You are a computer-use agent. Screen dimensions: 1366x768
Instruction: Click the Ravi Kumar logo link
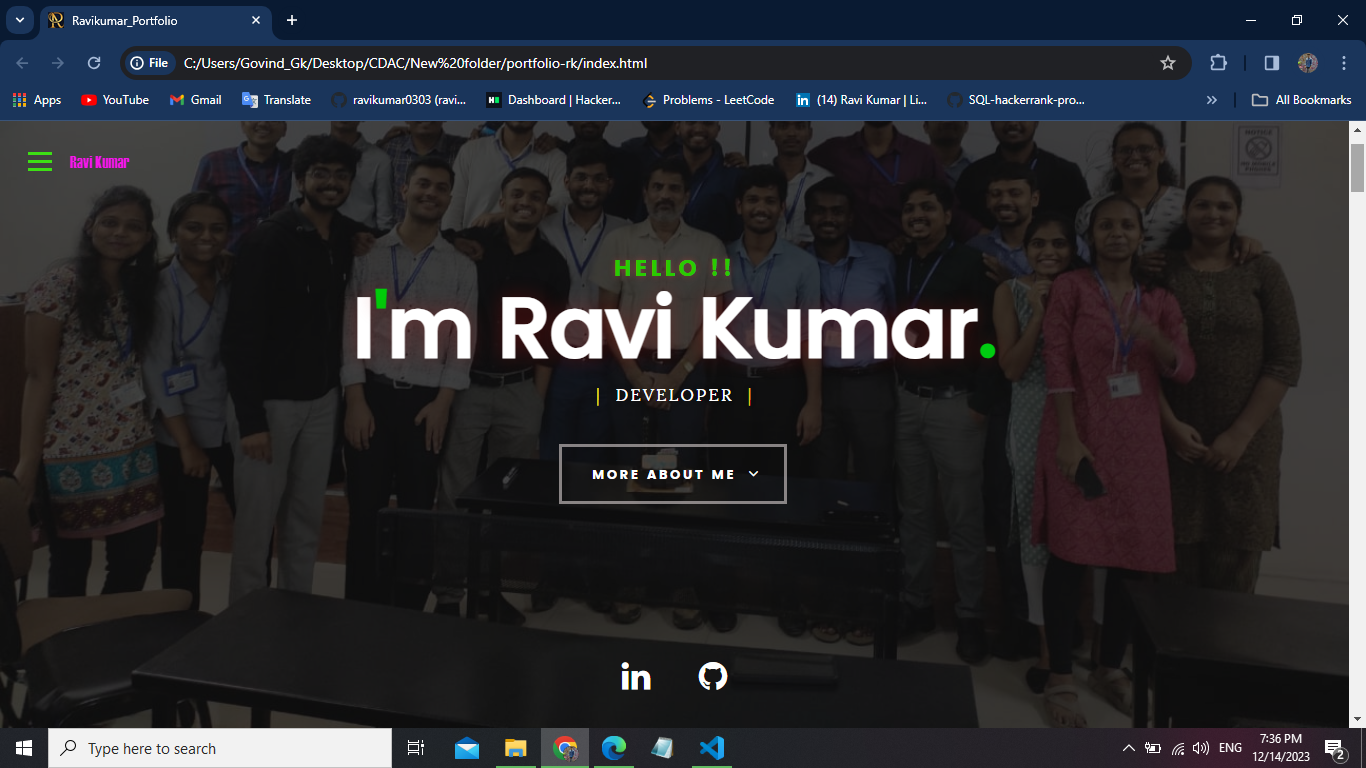[x=97, y=161]
